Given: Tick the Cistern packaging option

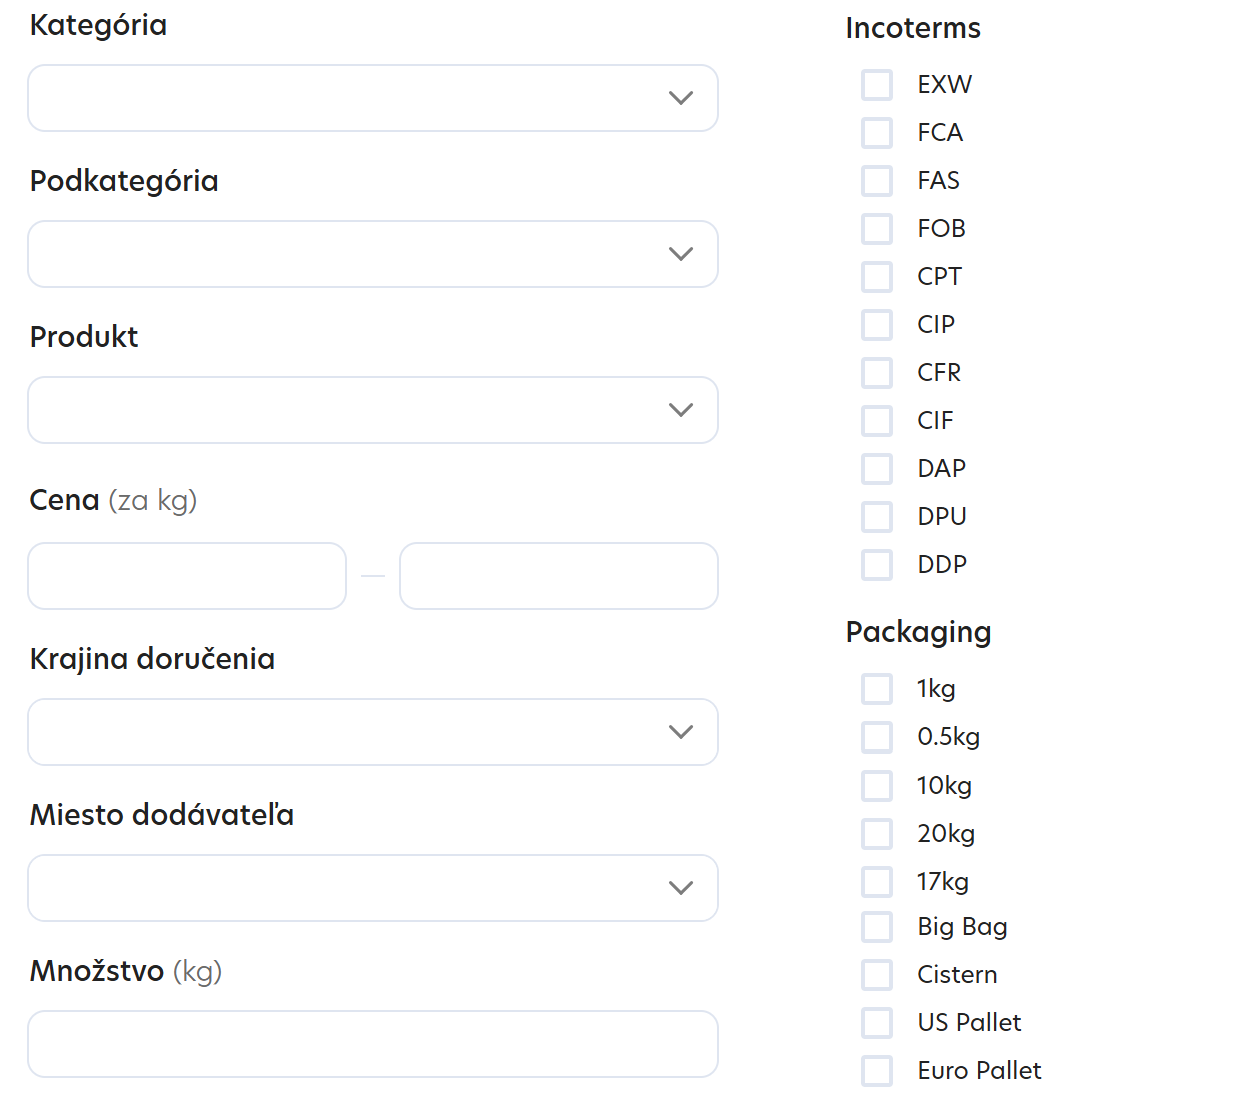Looking at the screenshot, I should coord(877,974).
